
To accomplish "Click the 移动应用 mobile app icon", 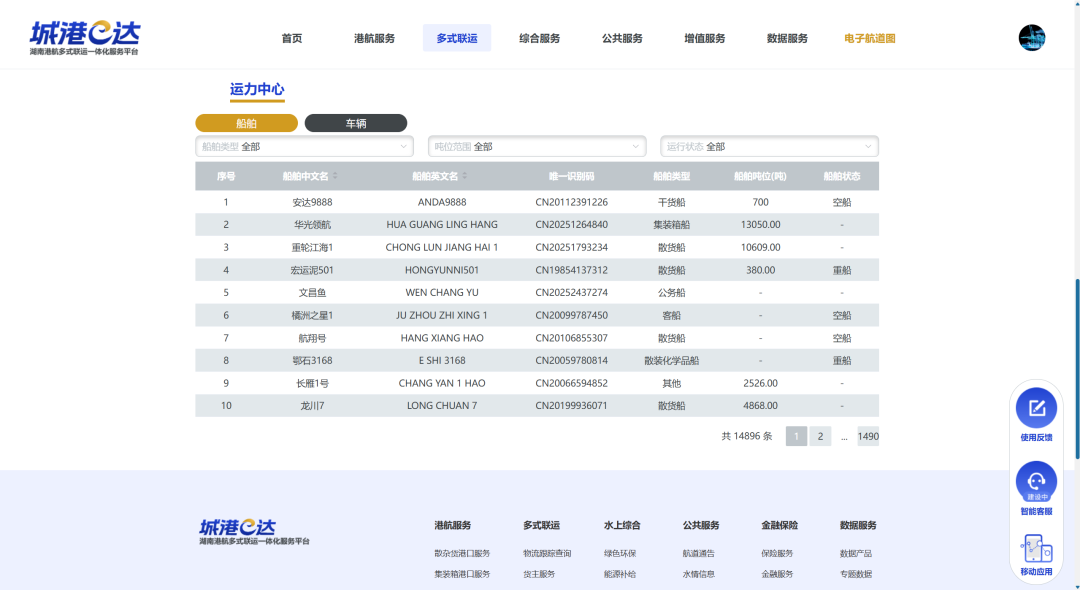I will (1036, 550).
